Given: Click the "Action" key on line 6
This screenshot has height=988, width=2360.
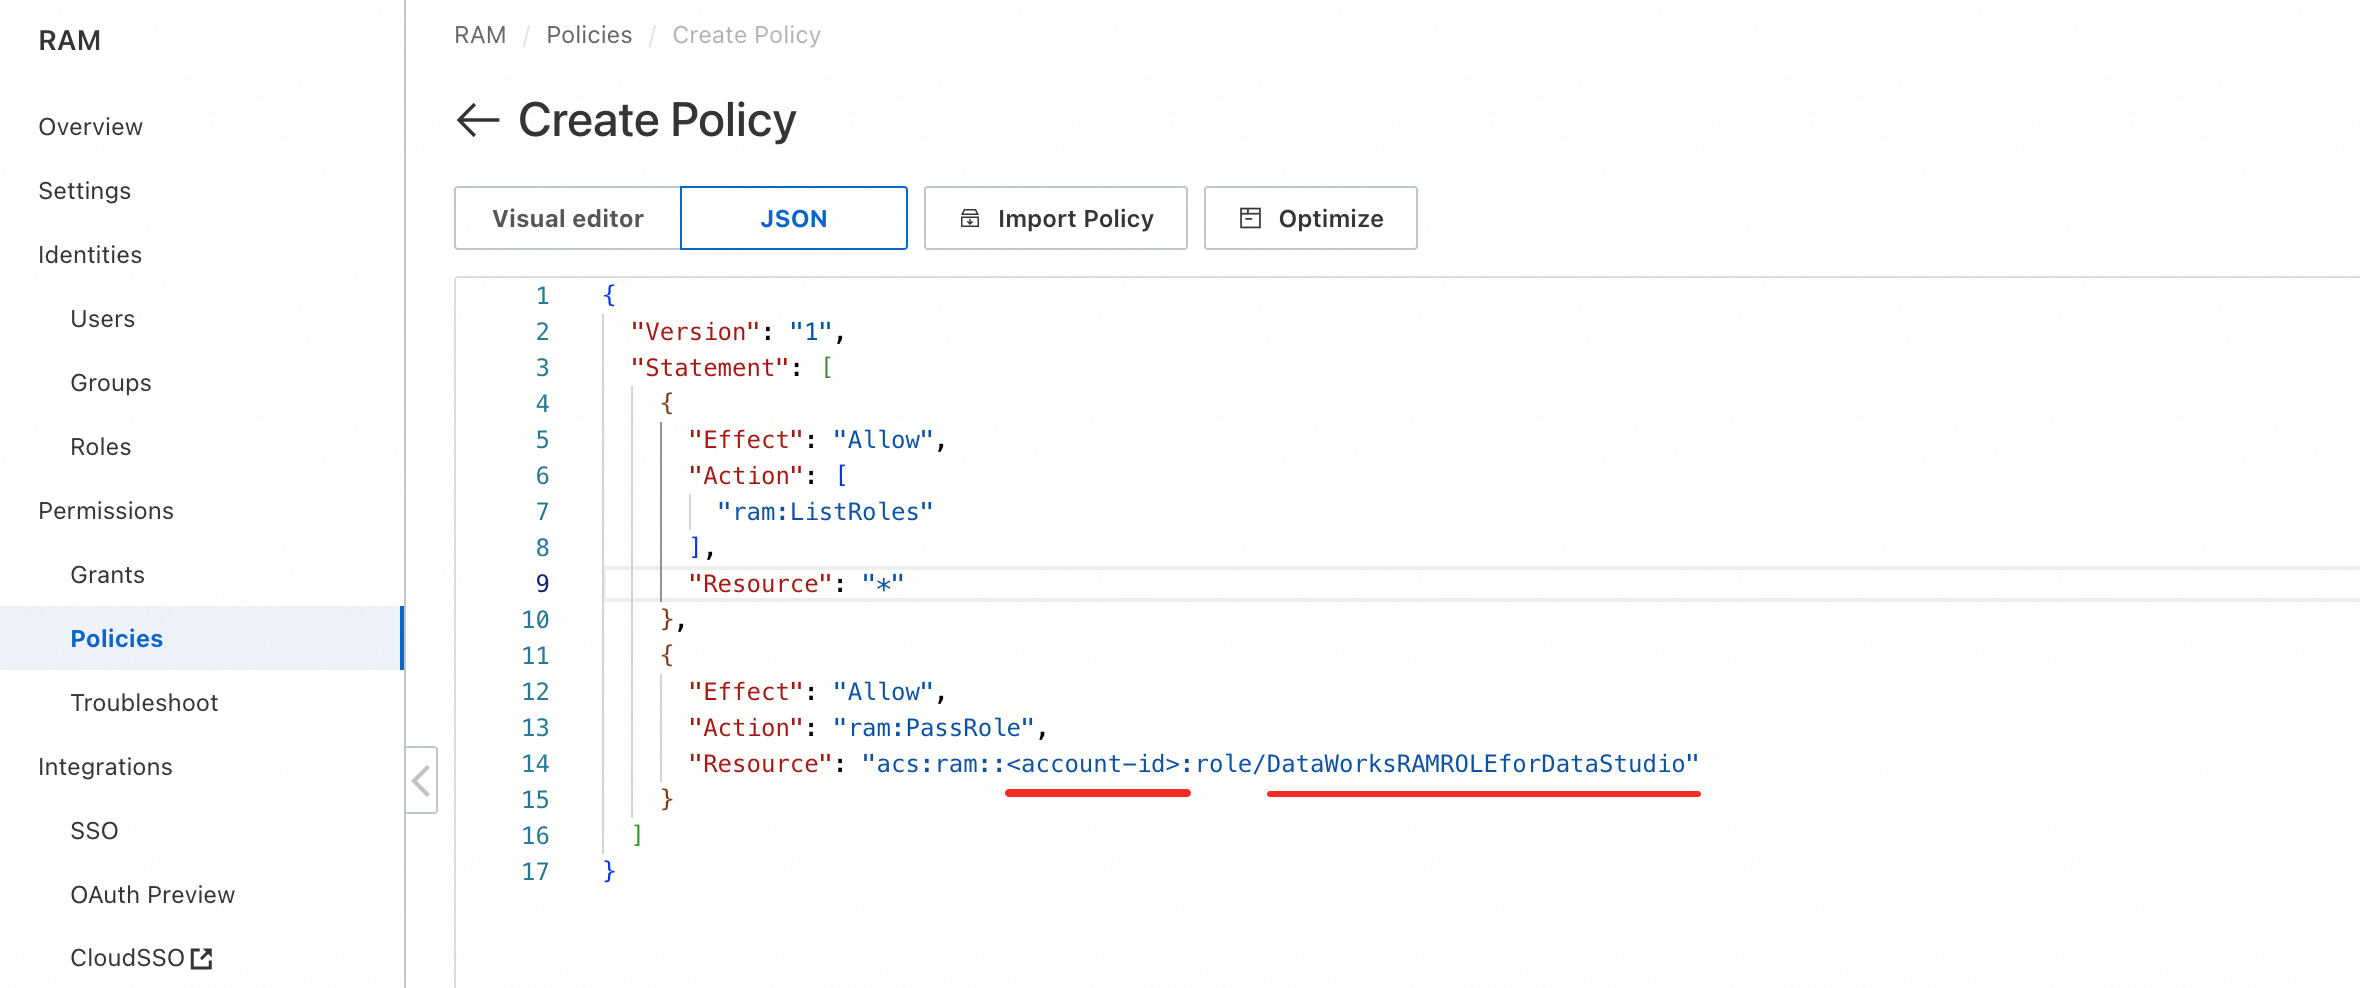Looking at the screenshot, I should [746, 476].
